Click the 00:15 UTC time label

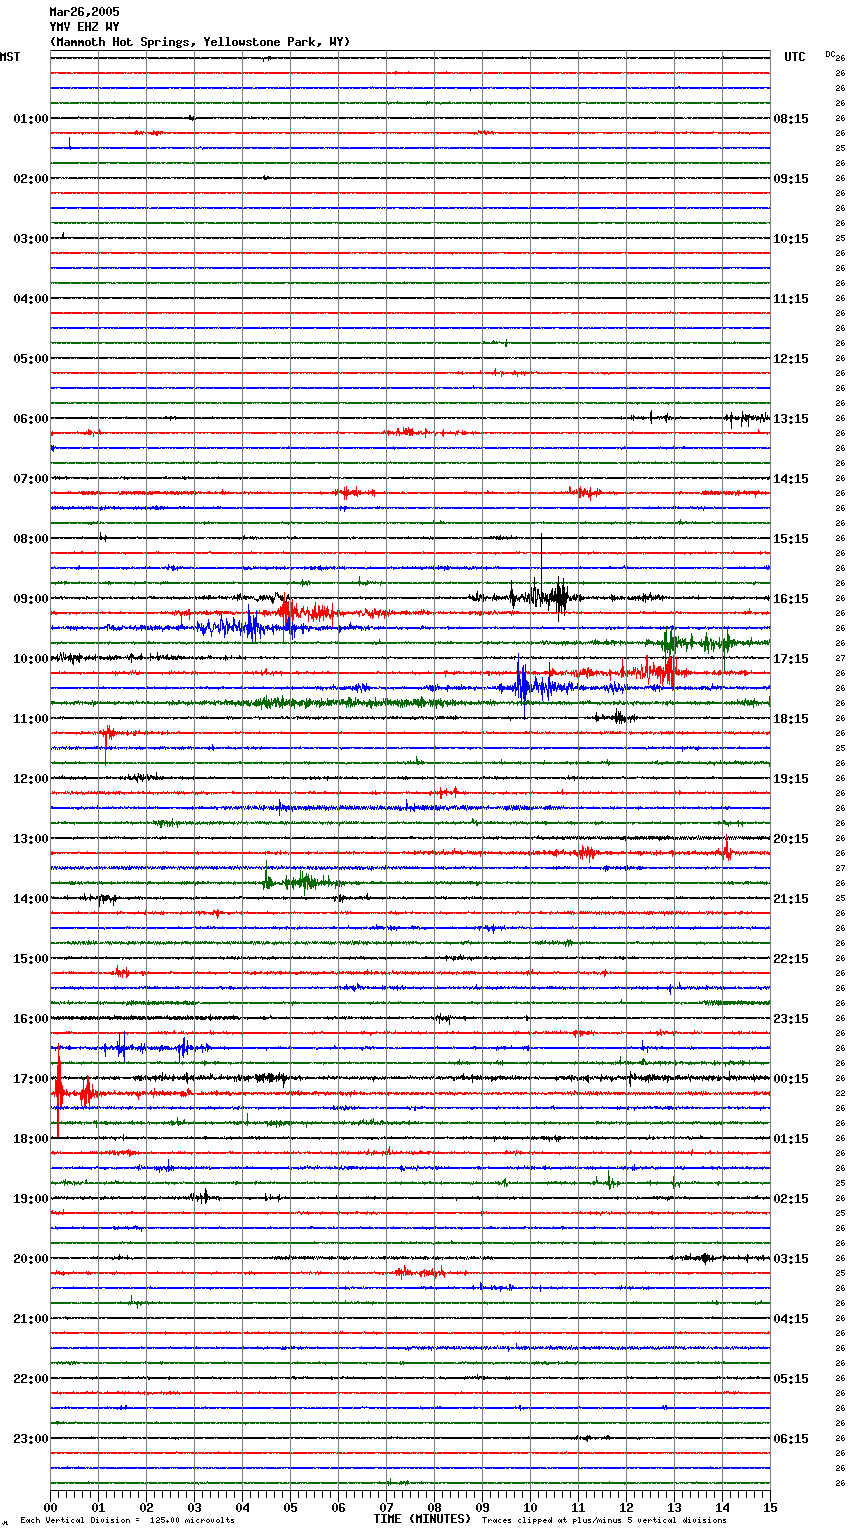pos(791,1079)
